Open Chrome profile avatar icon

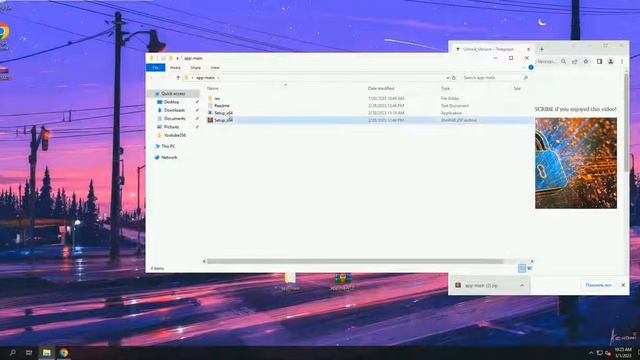[x=611, y=62]
